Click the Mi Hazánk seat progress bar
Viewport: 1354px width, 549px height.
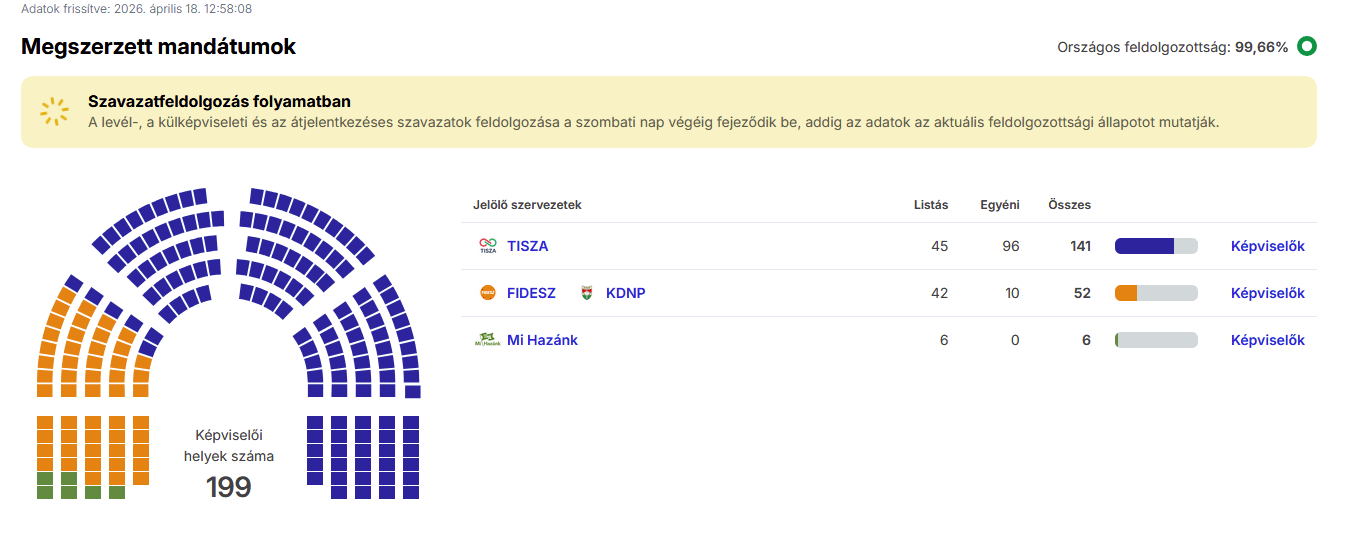(x=1155, y=340)
